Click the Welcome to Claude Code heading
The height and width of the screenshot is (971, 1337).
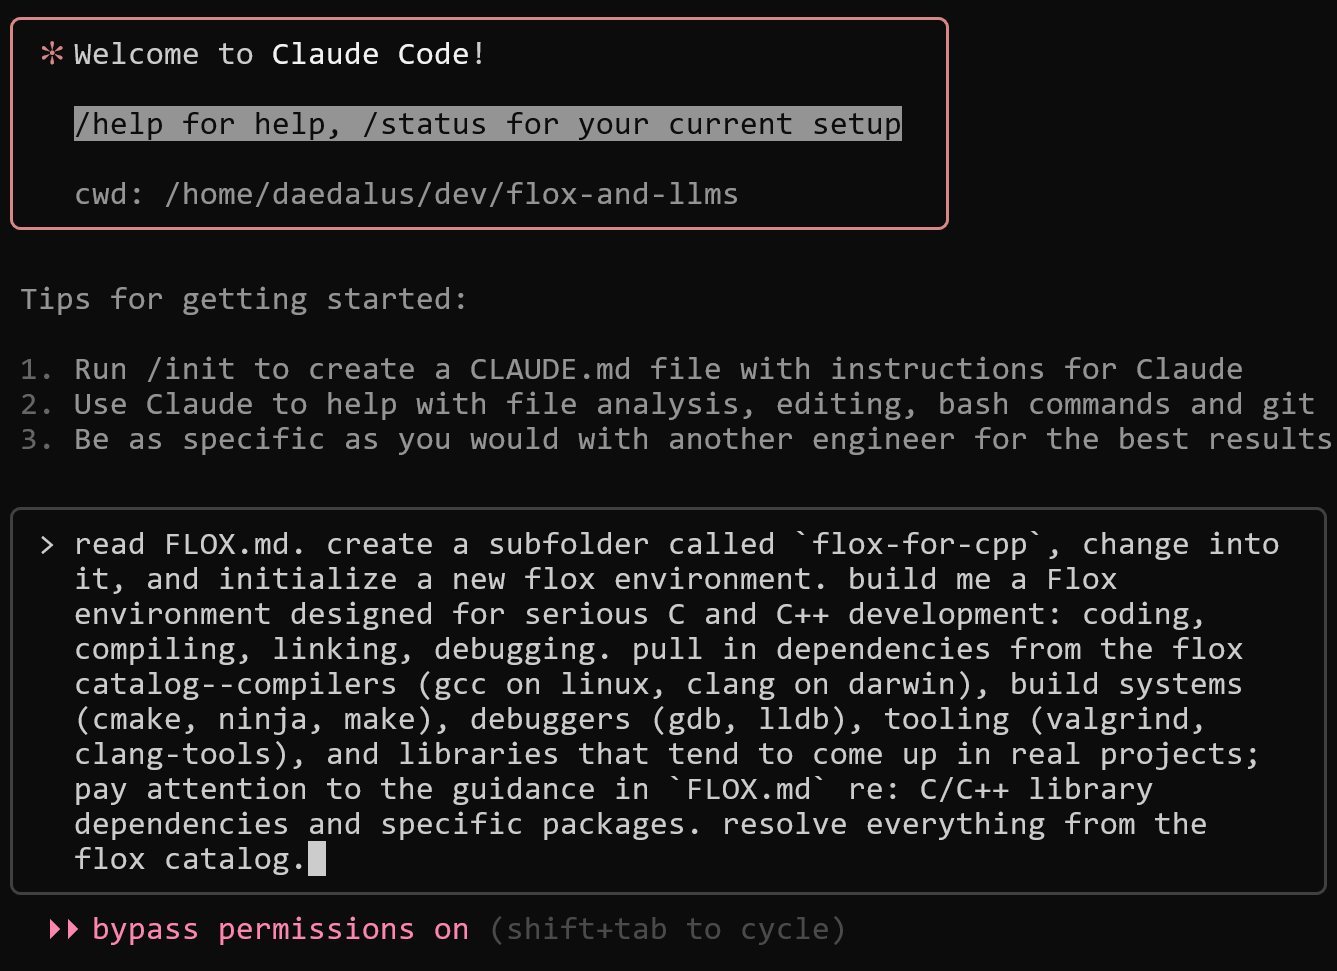coord(280,54)
